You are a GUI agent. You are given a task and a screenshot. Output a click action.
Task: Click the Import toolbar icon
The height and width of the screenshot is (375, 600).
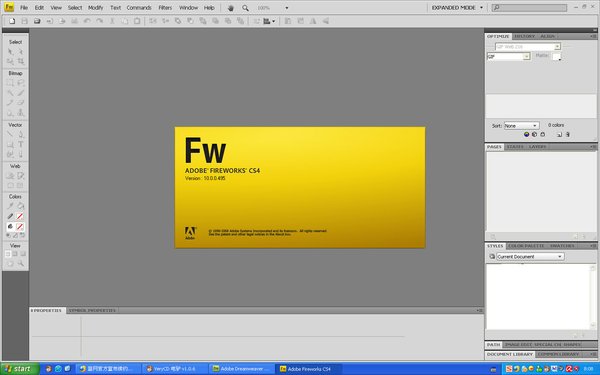tap(50, 21)
